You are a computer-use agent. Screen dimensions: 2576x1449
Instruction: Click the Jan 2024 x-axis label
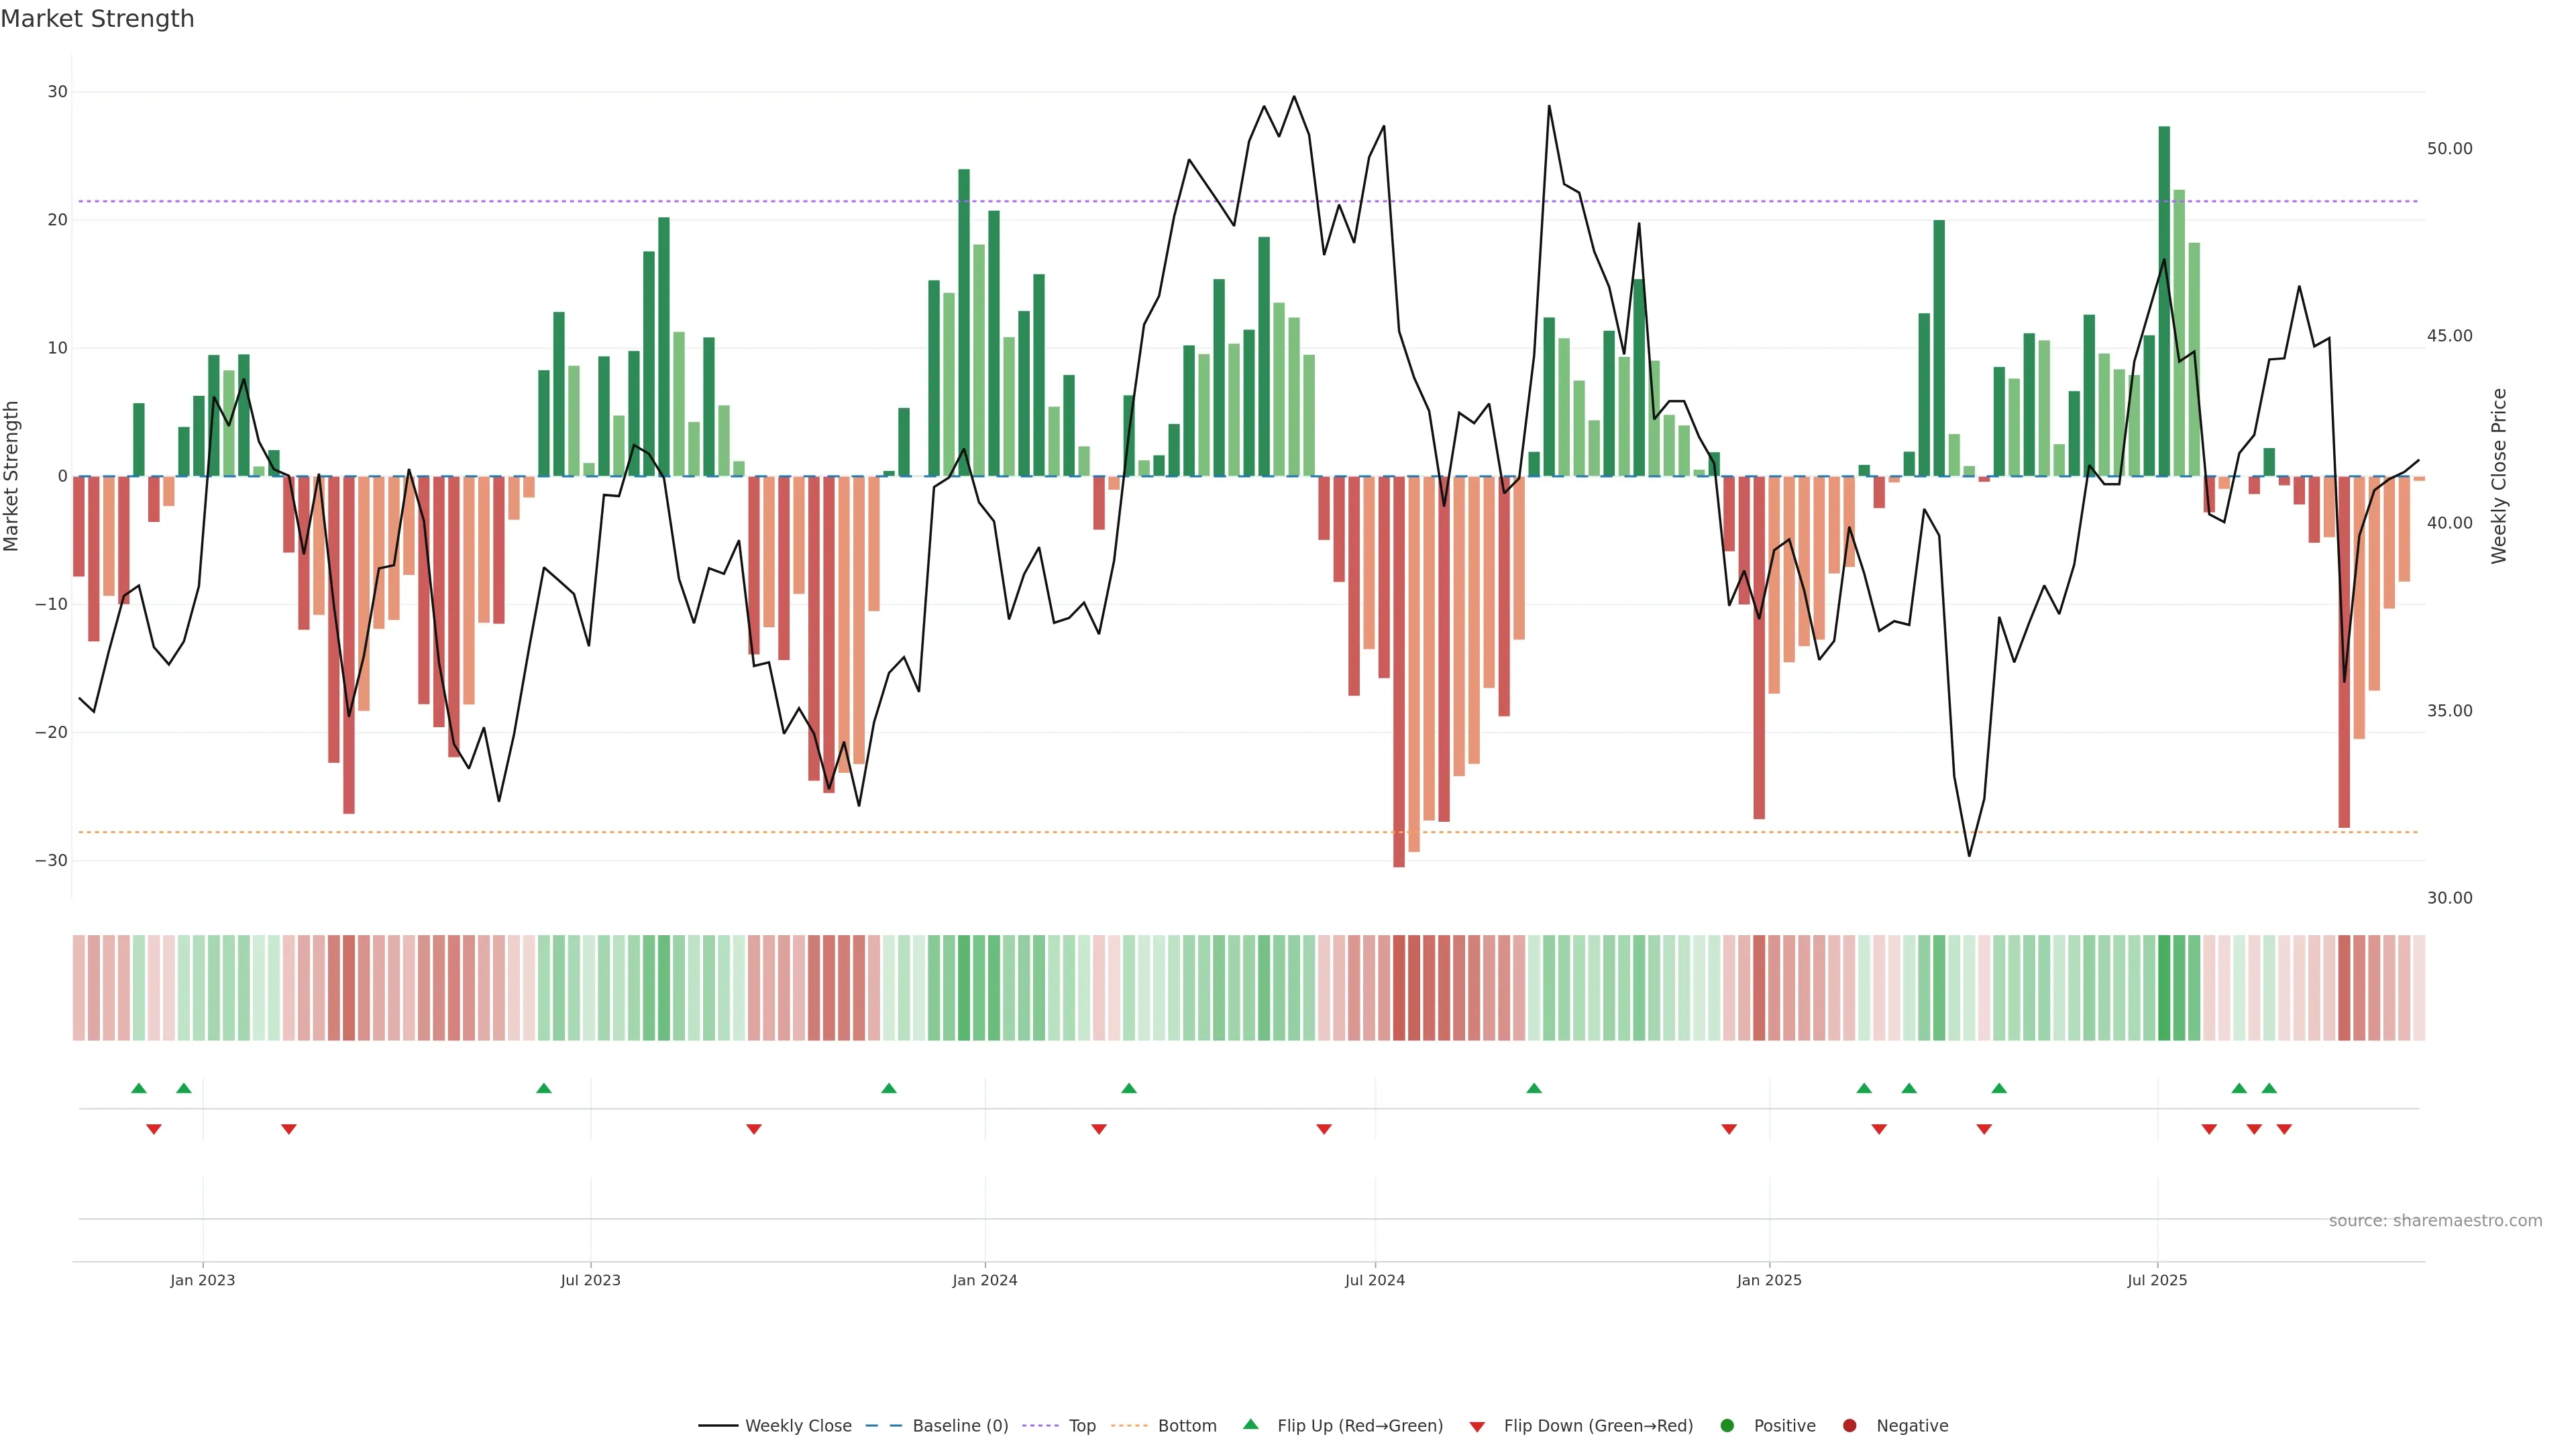[x=984, y=1280]
